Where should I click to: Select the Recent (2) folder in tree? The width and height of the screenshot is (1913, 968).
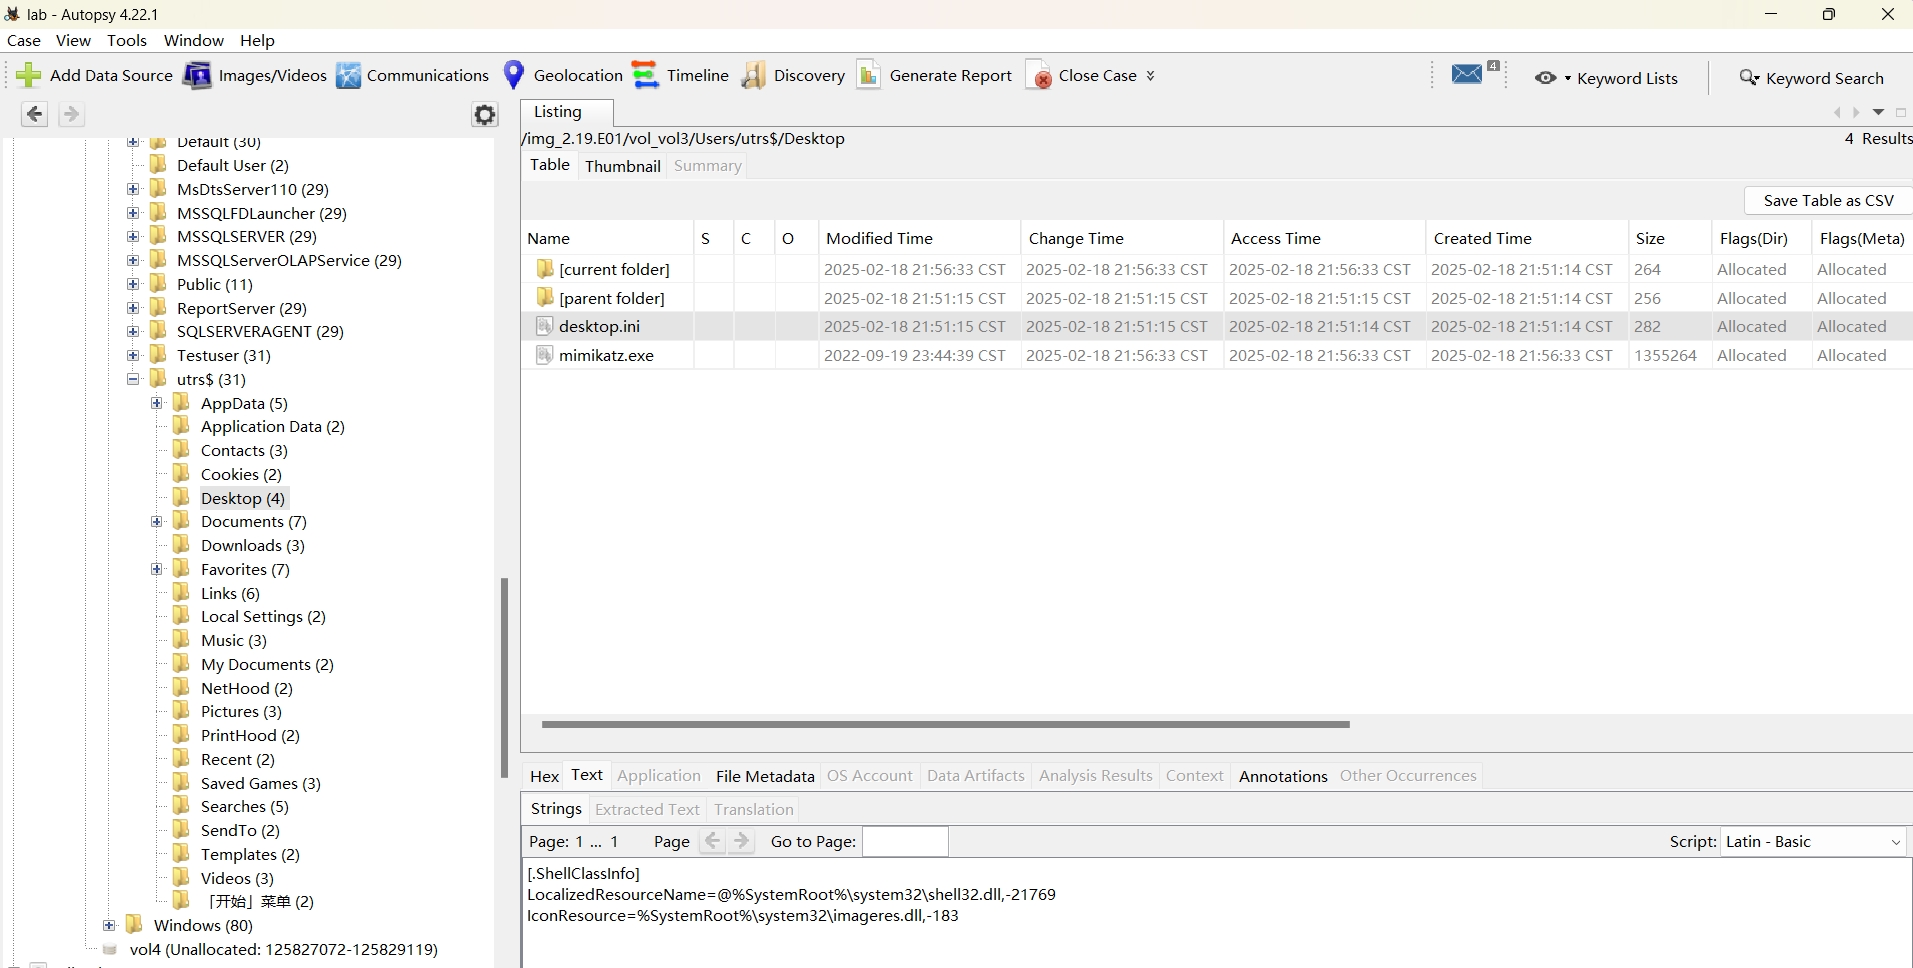237,759
